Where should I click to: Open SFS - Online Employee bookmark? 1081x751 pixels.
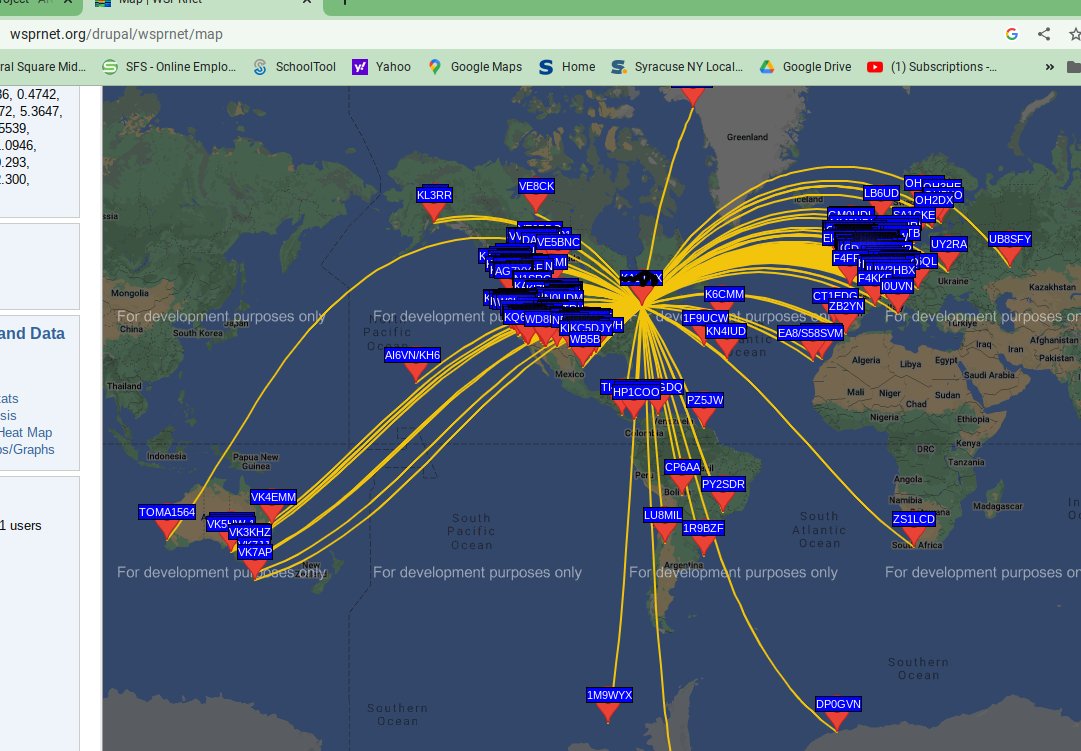pos(169,67)
